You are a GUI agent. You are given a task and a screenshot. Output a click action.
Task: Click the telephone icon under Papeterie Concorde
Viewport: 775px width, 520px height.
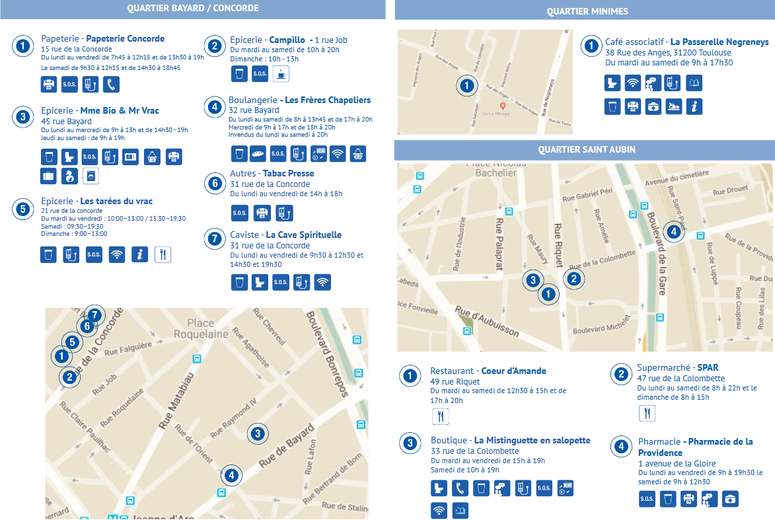[x=111, y=84]
